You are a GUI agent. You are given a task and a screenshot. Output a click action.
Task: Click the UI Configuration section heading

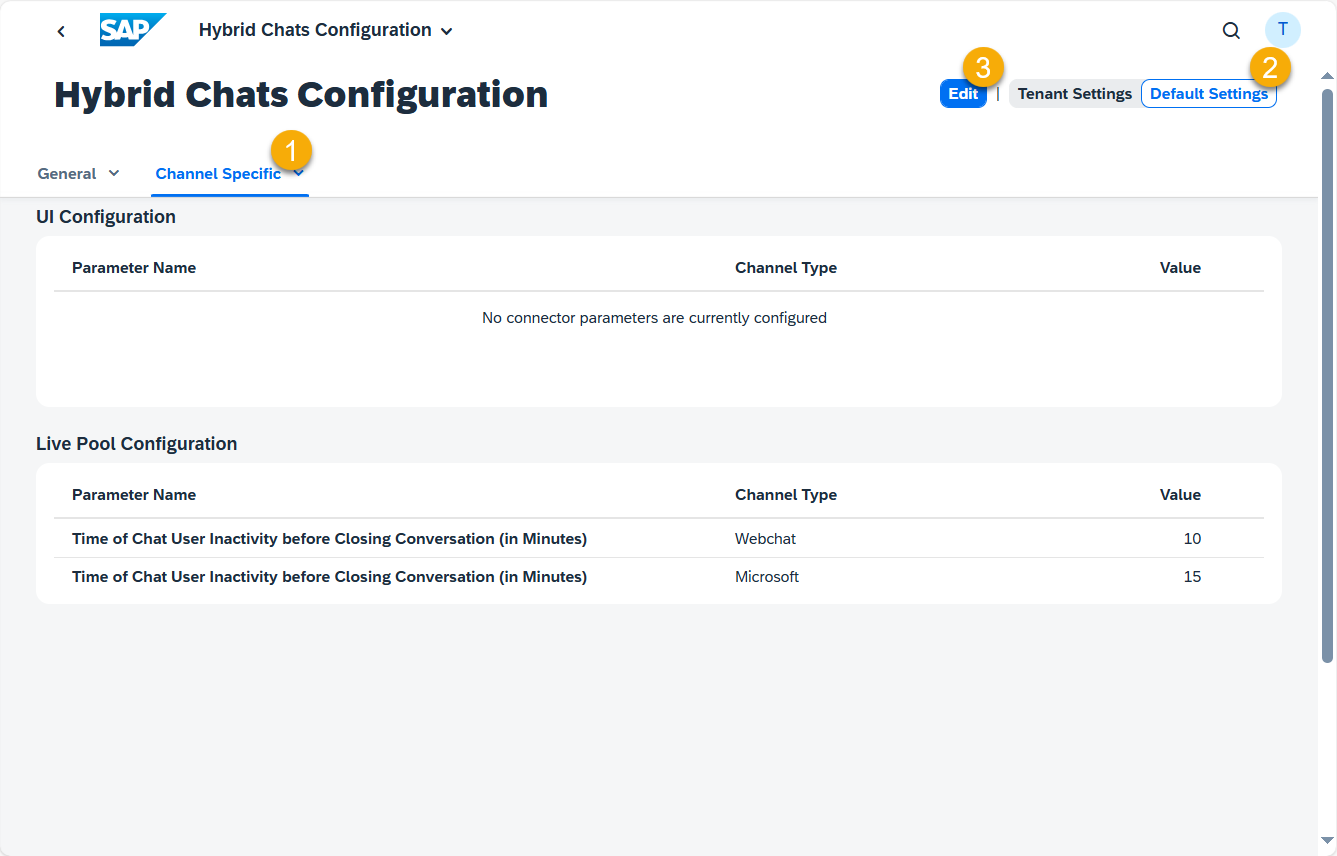pyautogui.click(x=106, y=217)
